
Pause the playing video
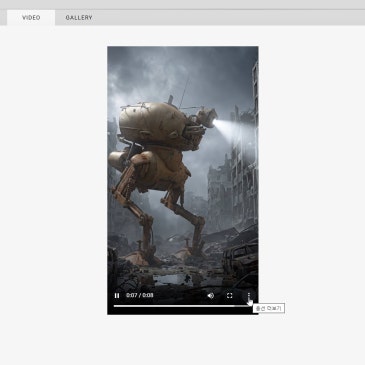pyautogui.click(x=117, y=295)
